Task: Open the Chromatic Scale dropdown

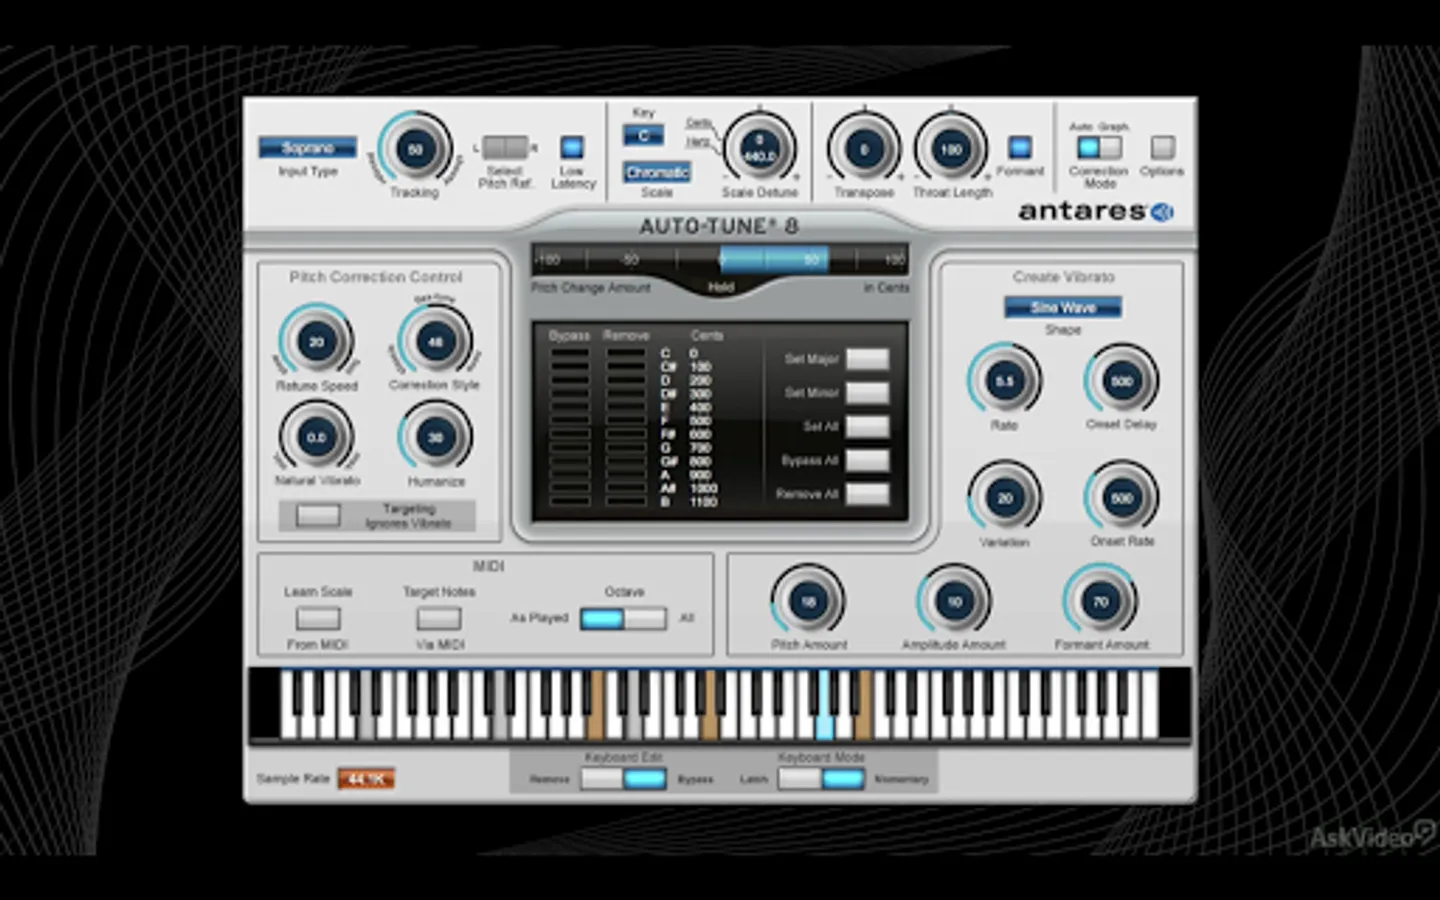Action: [656, 172]
